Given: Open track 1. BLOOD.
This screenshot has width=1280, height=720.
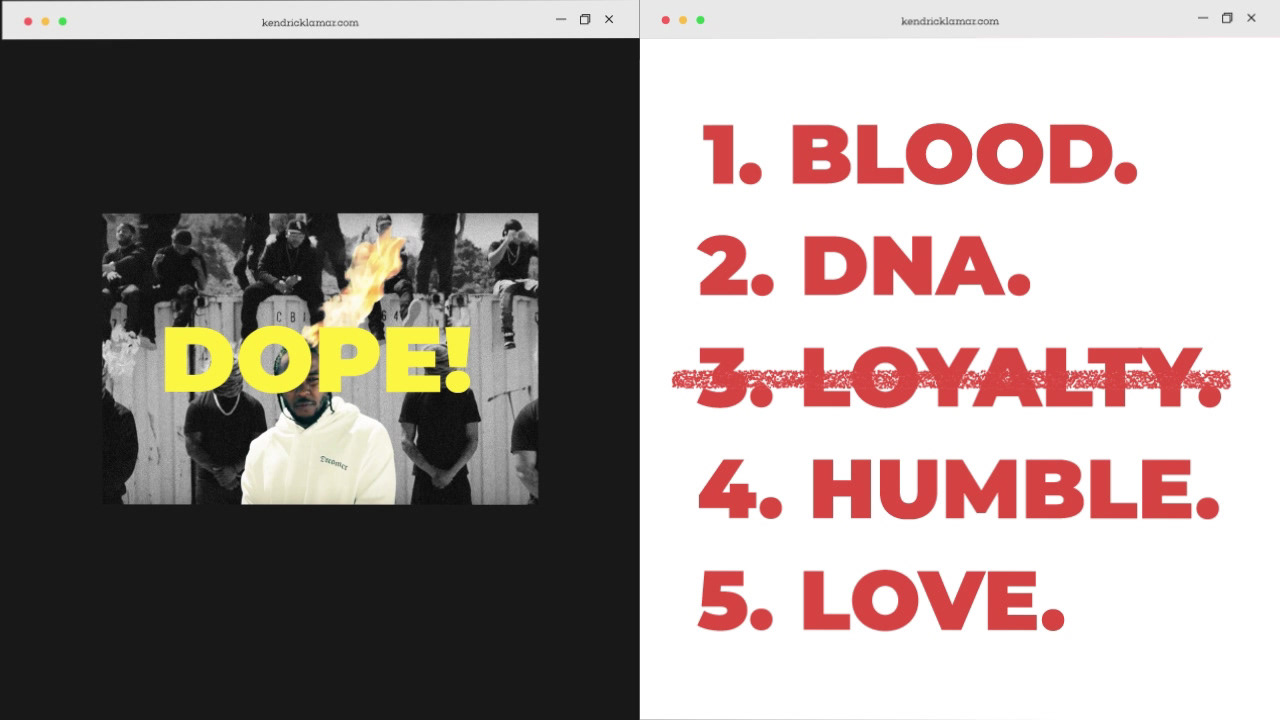Looking at the screenshot, I should [x=919, y=156].
